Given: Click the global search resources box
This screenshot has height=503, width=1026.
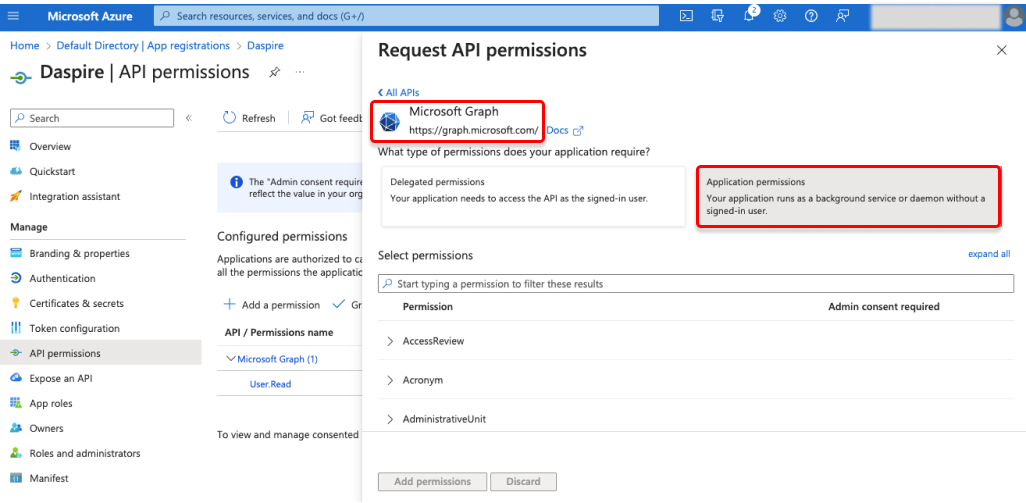Looking at the screenshot, I should (406, 16).
